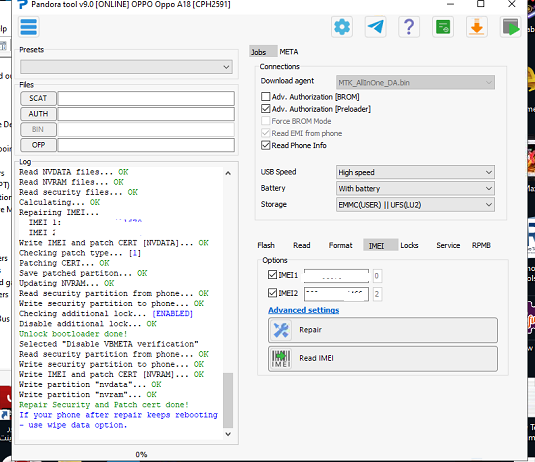
Task: Open help with the question mark icon
Action: click(x=409, y=27)
